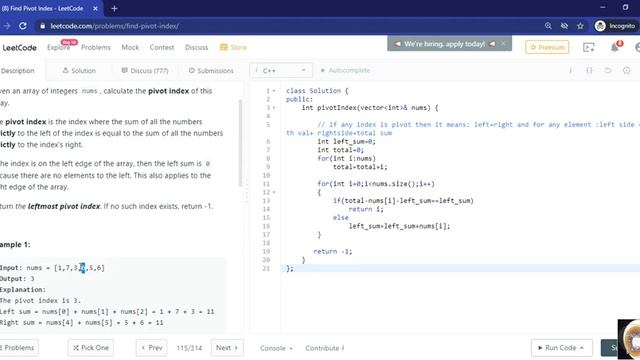The width and height of the screenshot is (640, 360).
Task: Click the address bar URL field
Action: point(286,26)
